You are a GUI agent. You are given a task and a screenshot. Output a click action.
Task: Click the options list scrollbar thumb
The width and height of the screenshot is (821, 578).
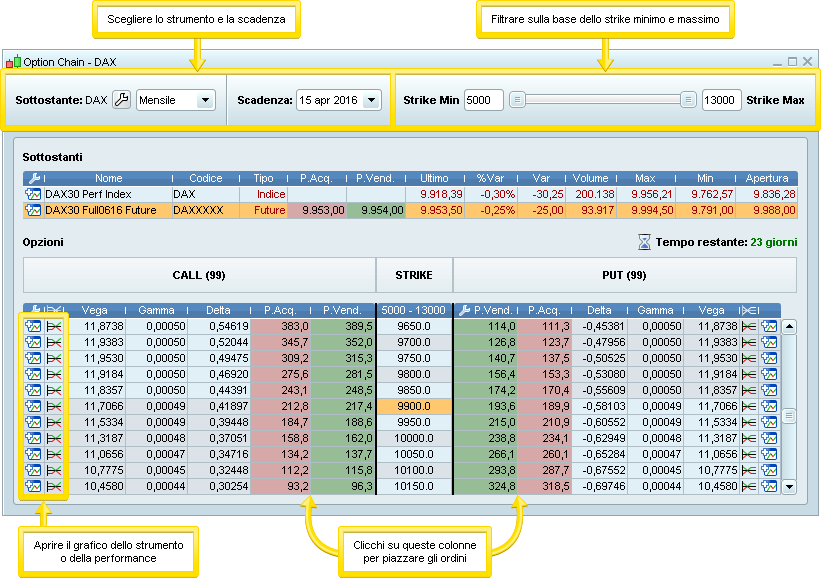coord(789,416)
